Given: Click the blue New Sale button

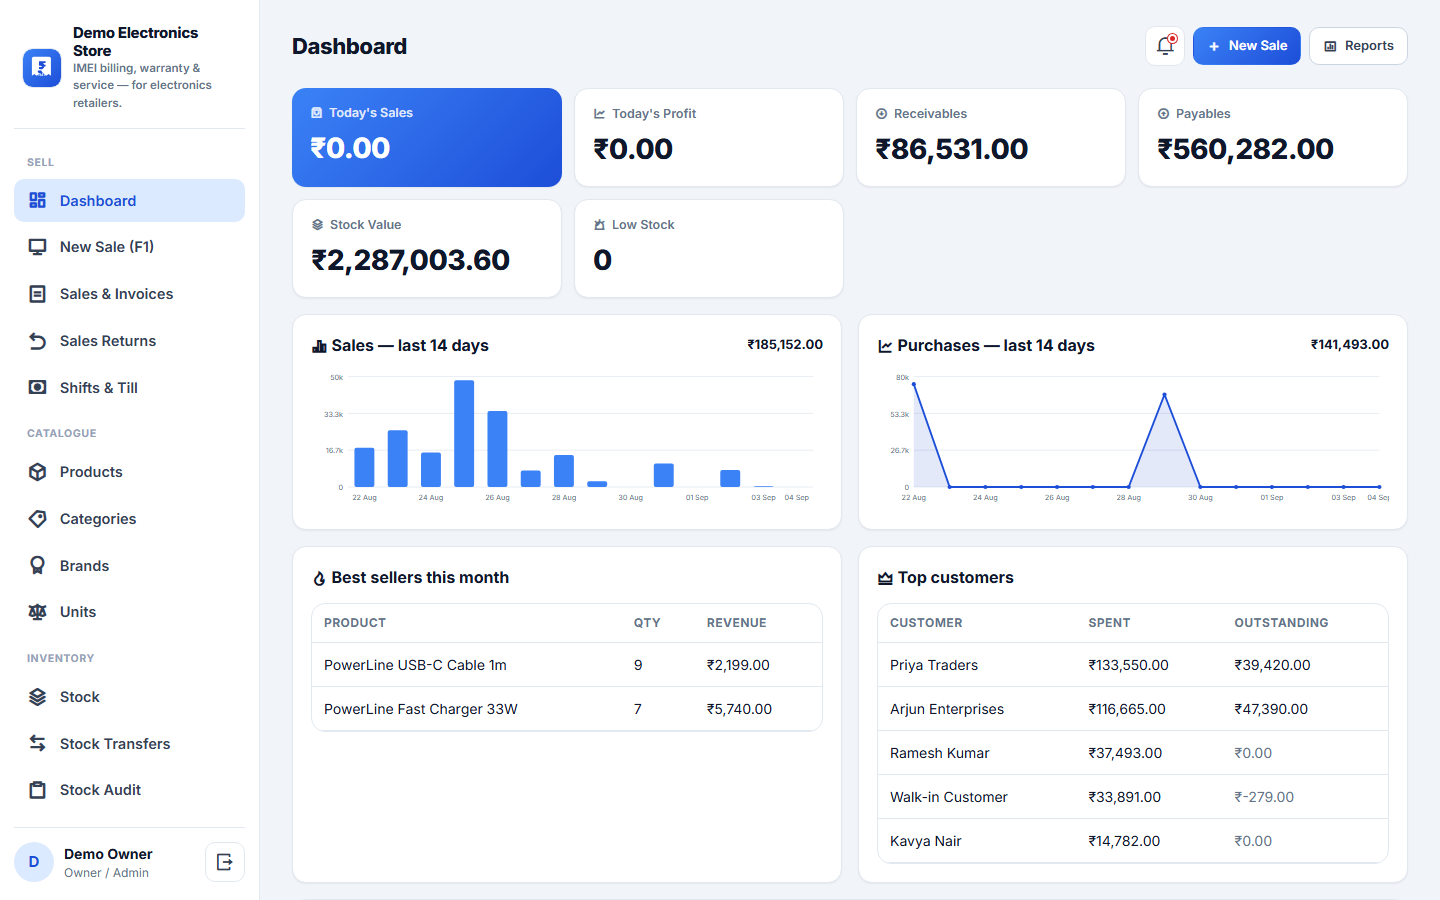Looking at the screenshot, I should (x=1247, y=46).
